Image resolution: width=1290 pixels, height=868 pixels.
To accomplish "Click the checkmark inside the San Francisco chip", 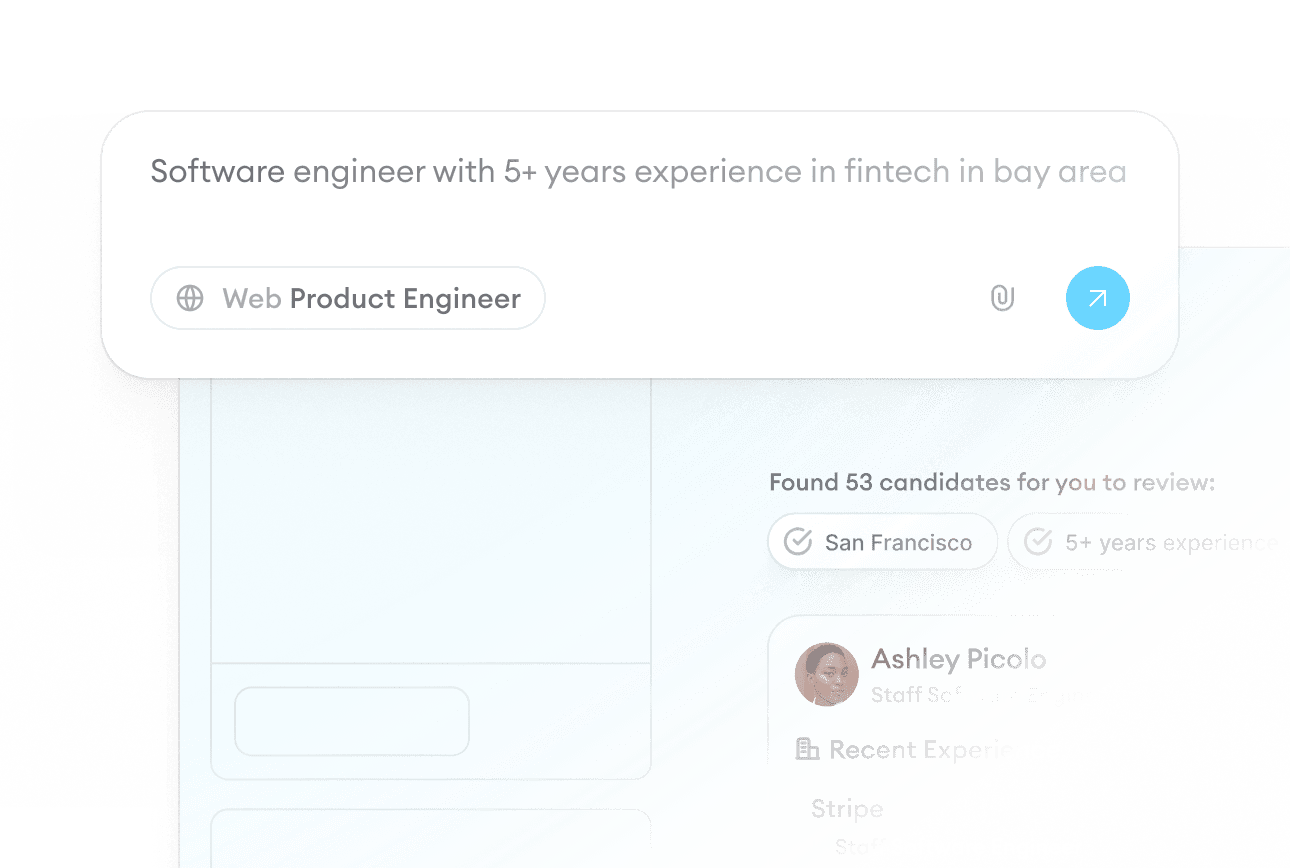I will coord(797,541).
